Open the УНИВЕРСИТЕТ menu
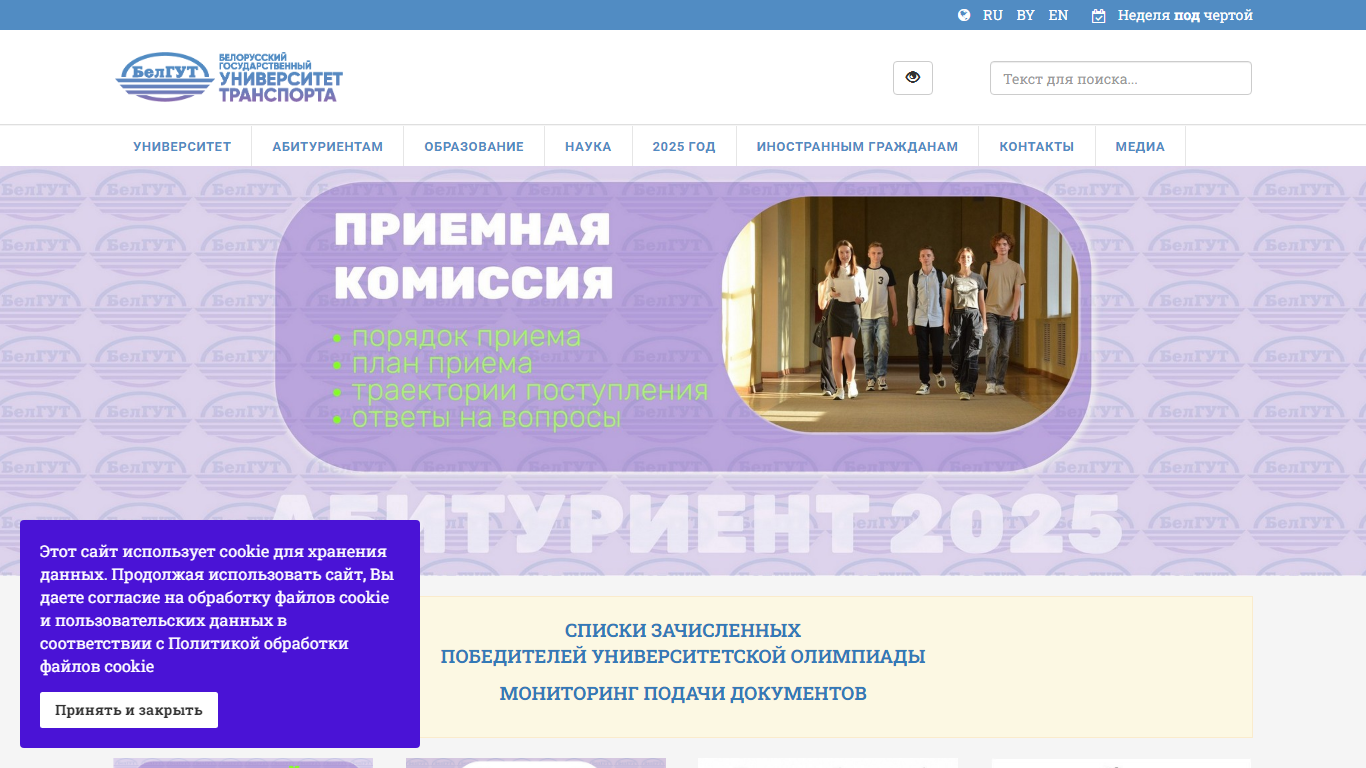Image resolution: width=1366 pixels, height=768 pixels. pyautogui.click(x=182, y=146)
